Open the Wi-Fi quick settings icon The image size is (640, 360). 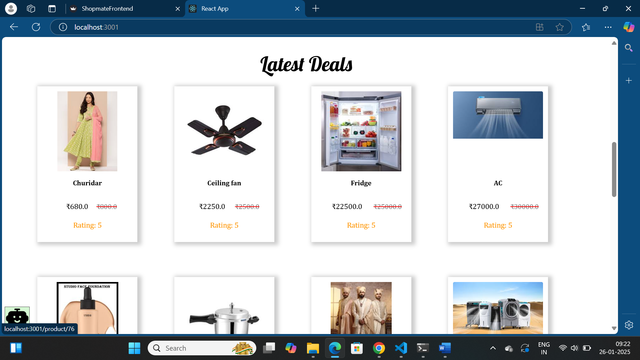pyautogui.click(x=562, y=348)
